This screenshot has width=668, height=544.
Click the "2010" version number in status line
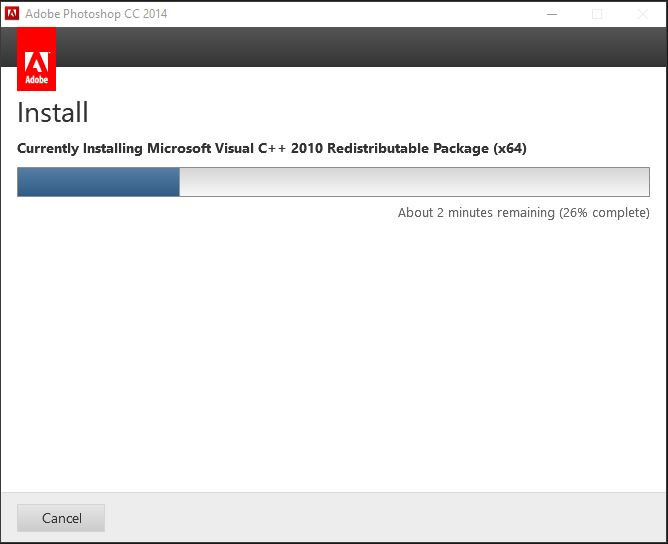pos(307,148)
